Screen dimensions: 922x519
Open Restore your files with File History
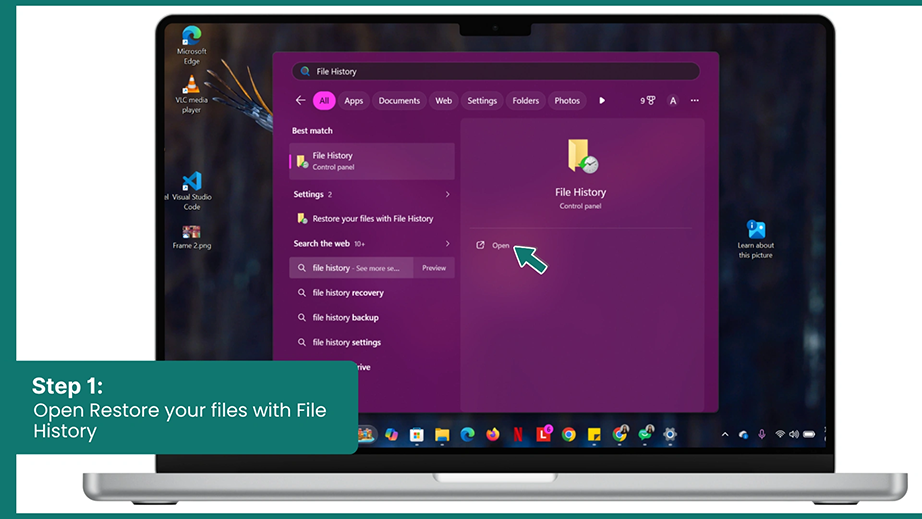click(372, 219)
